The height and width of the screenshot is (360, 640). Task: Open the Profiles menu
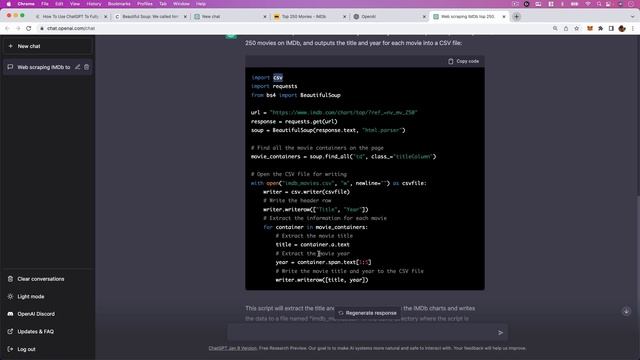(144, 4)
